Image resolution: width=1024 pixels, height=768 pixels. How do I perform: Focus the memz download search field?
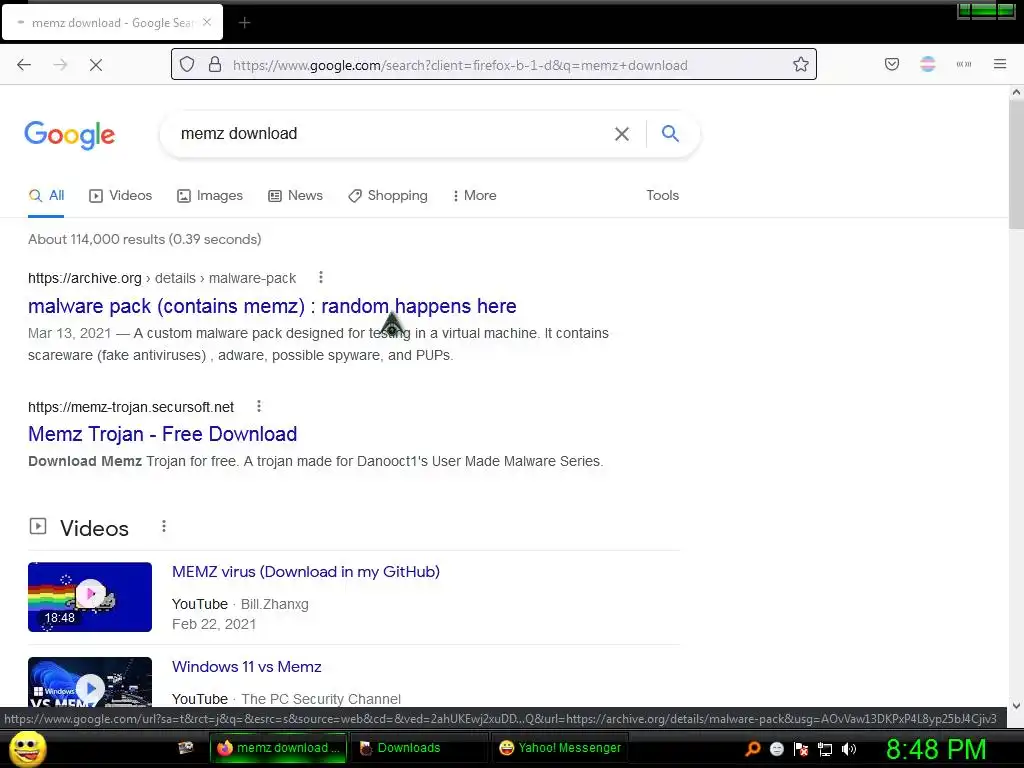tap(392, 134)
